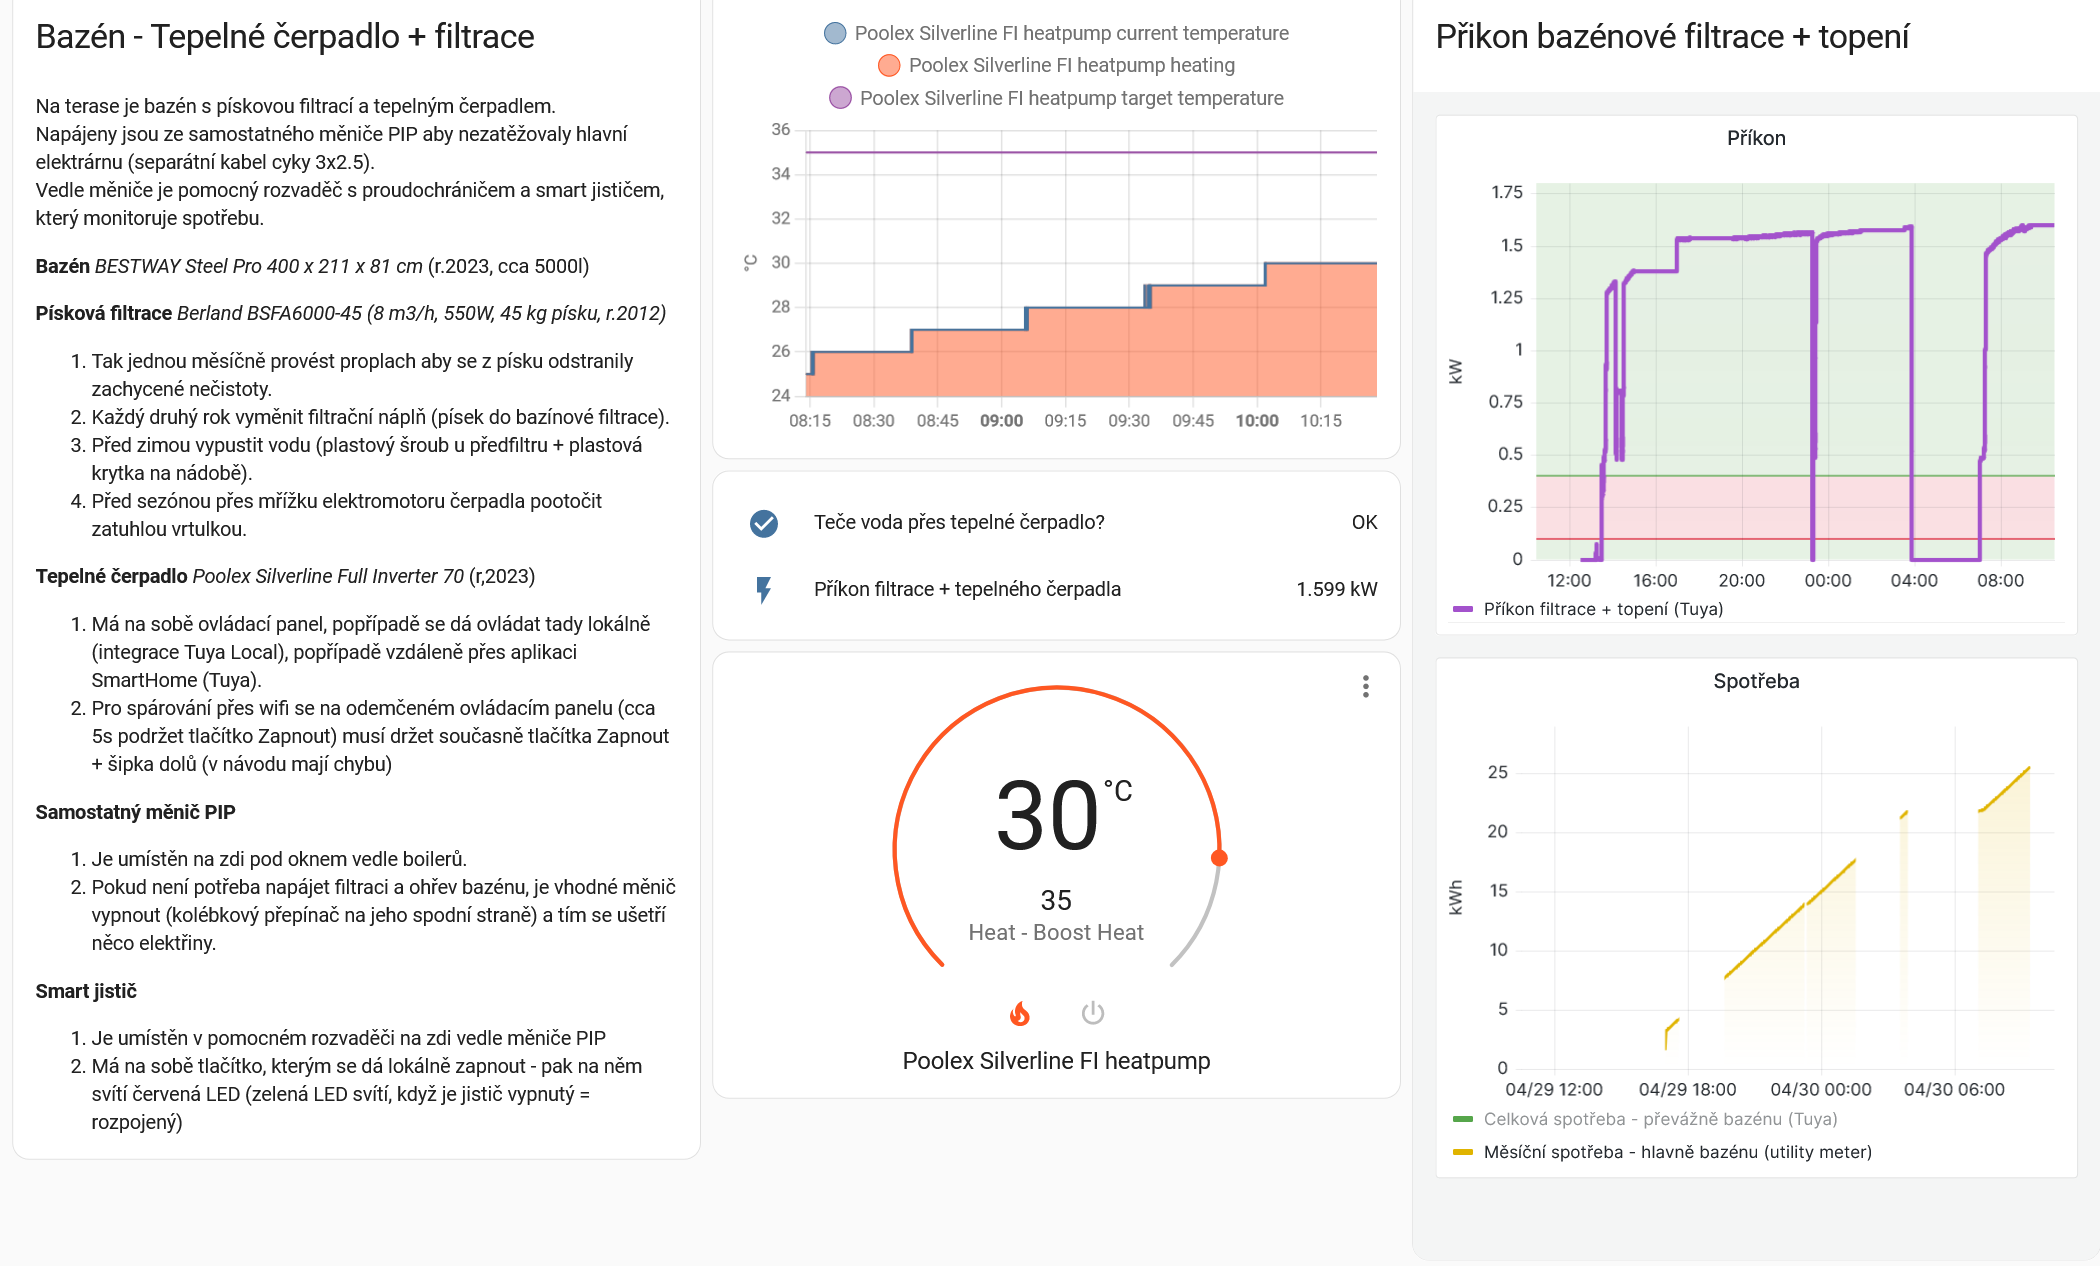This screenshot has height=1266, width=2100.
Task: Open filtration power consumption row
Action: (966, 590)
